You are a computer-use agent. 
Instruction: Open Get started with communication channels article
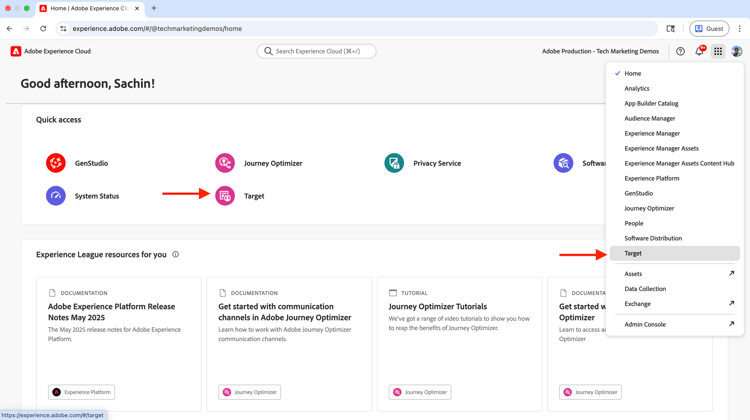click(x=285, y=312)
